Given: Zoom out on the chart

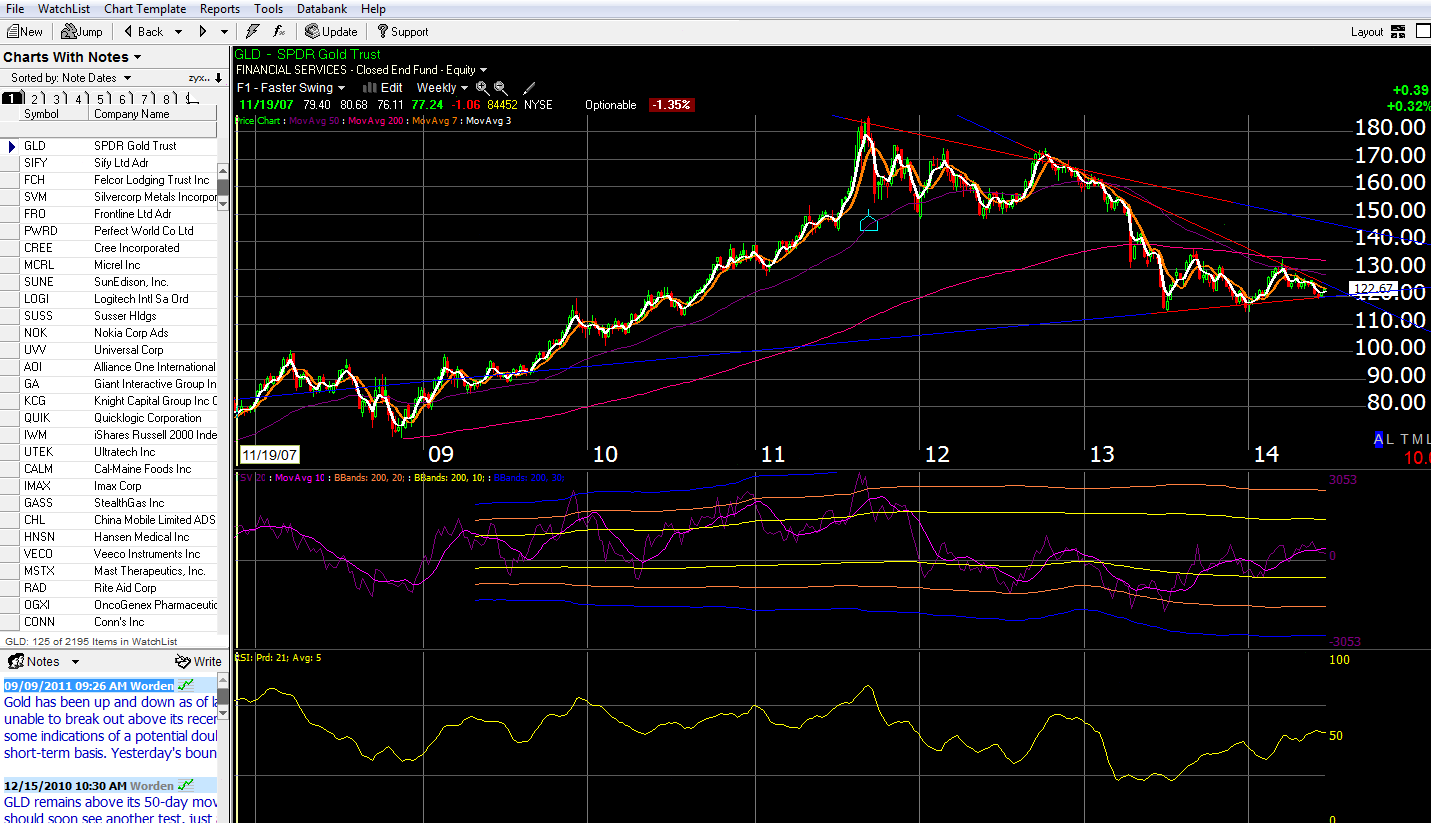Looking at the screenshot, I should coord(501,88).
